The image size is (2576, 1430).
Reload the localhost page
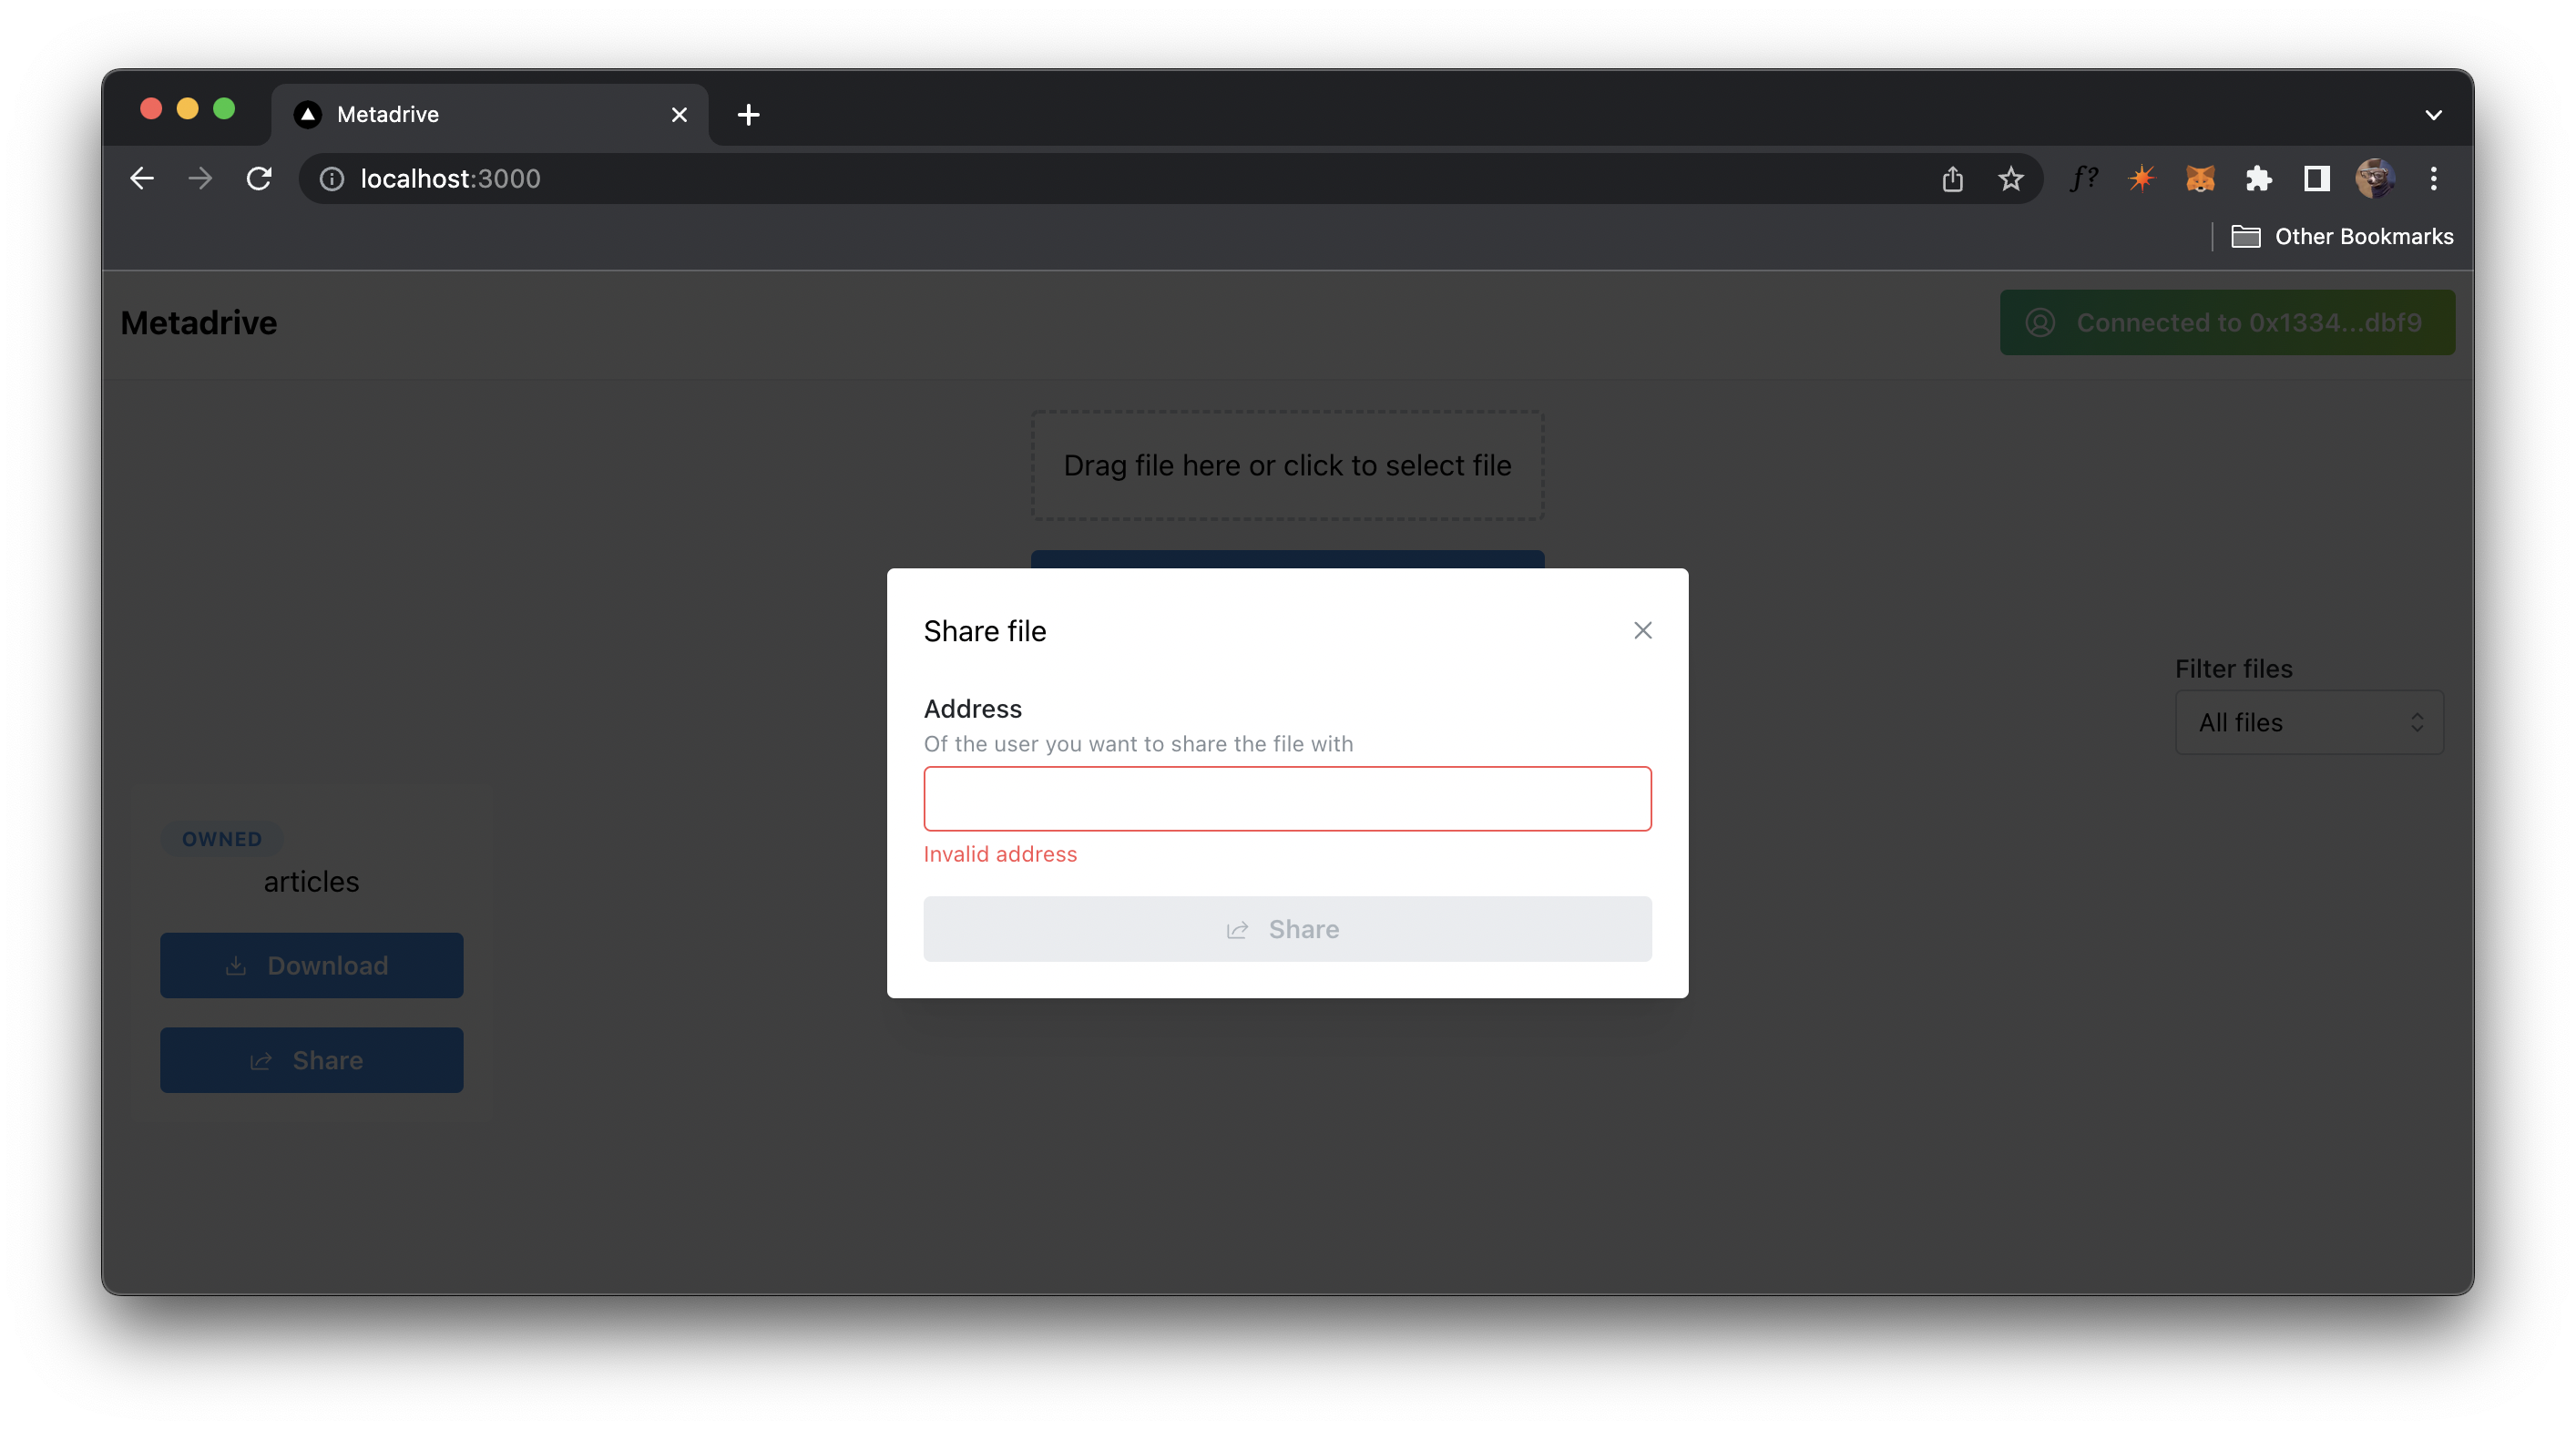point(259,179)
